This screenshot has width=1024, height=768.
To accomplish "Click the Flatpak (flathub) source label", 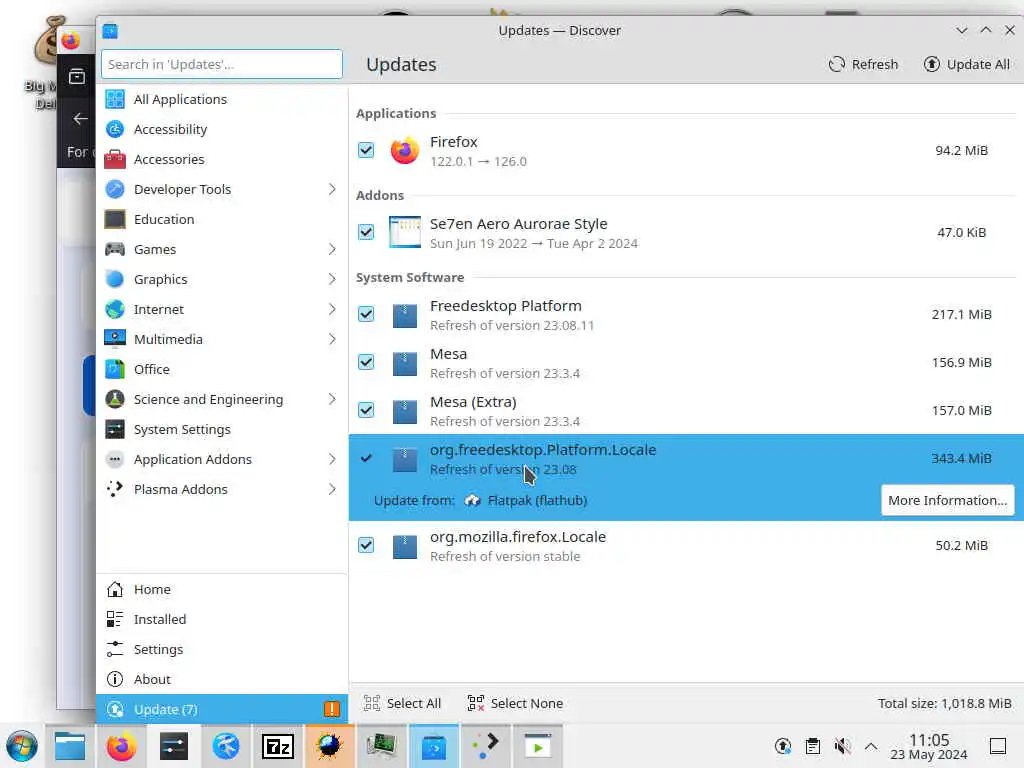I will pyautogui.click(x=537, y=500).
